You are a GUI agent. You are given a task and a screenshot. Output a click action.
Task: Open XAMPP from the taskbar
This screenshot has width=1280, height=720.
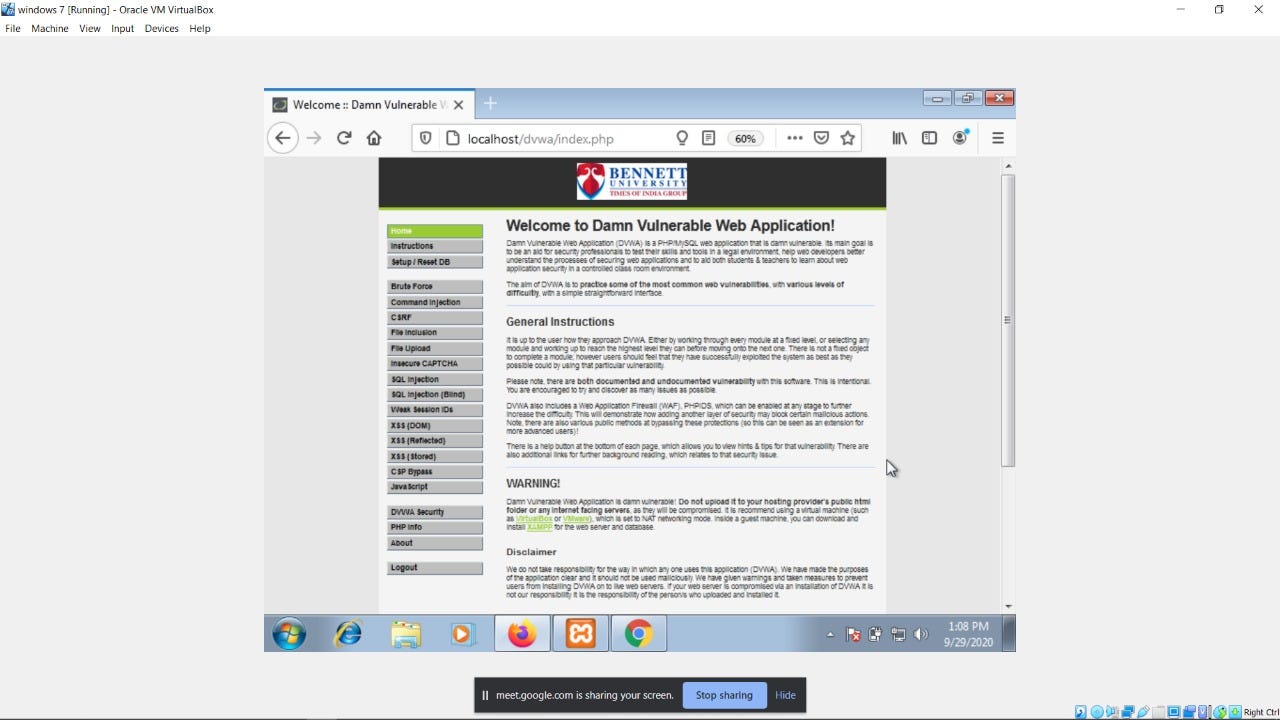[x=581, y=634]
